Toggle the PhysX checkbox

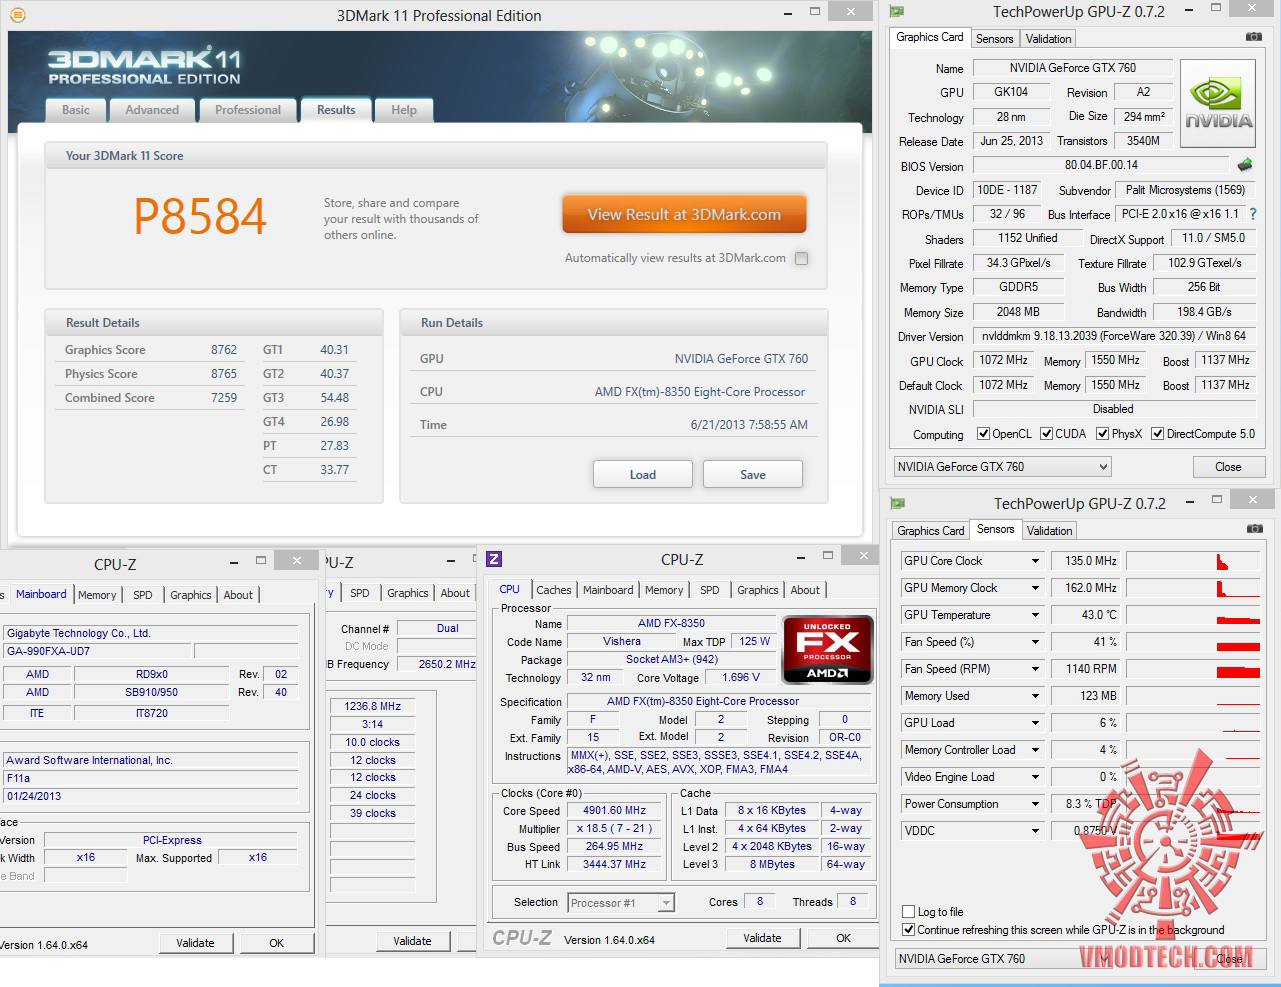(1102, 434)
